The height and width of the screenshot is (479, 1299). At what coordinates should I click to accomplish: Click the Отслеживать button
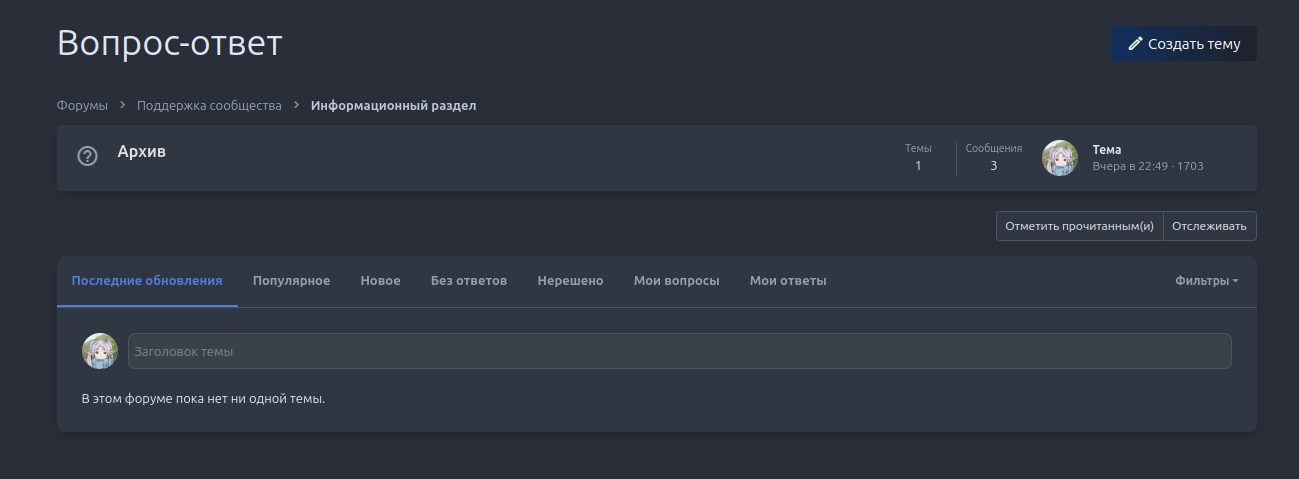coord(1210,226)
